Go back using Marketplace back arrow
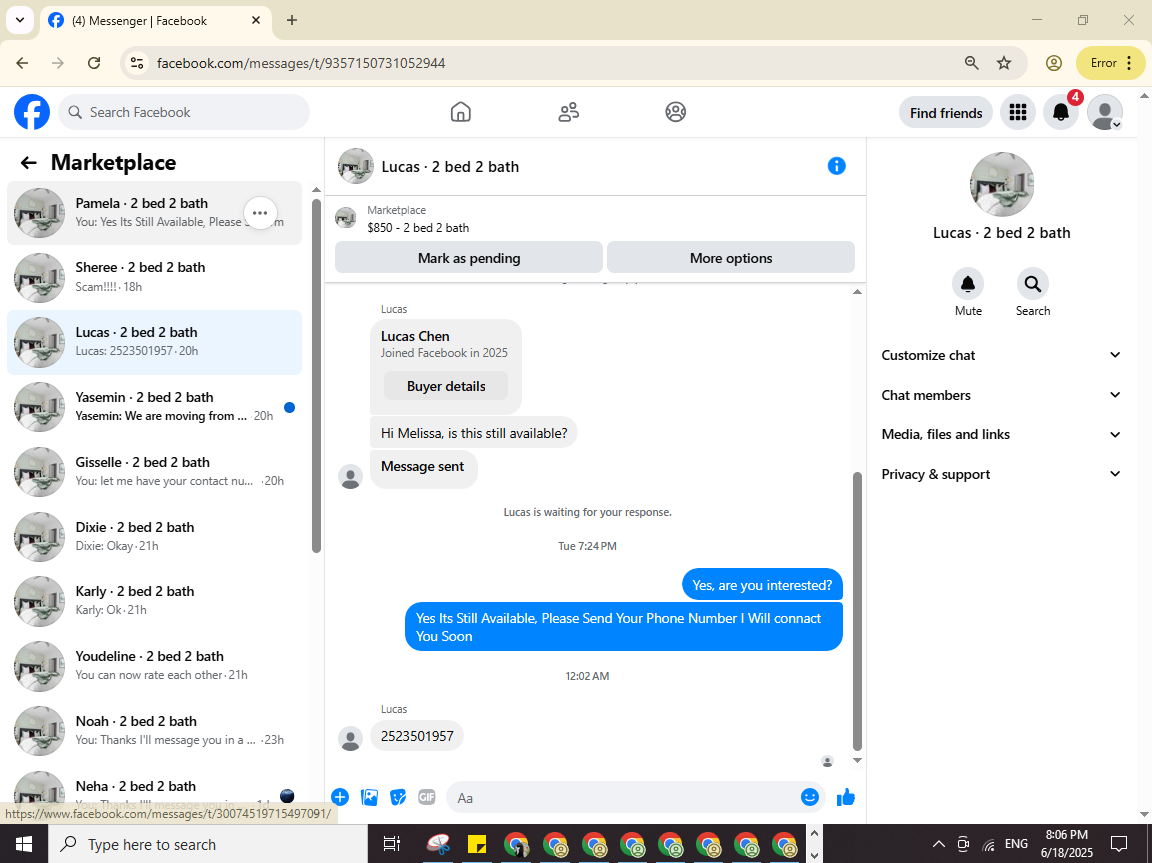Viewport: 1152px width, 863px height. [x=29, y=162]
